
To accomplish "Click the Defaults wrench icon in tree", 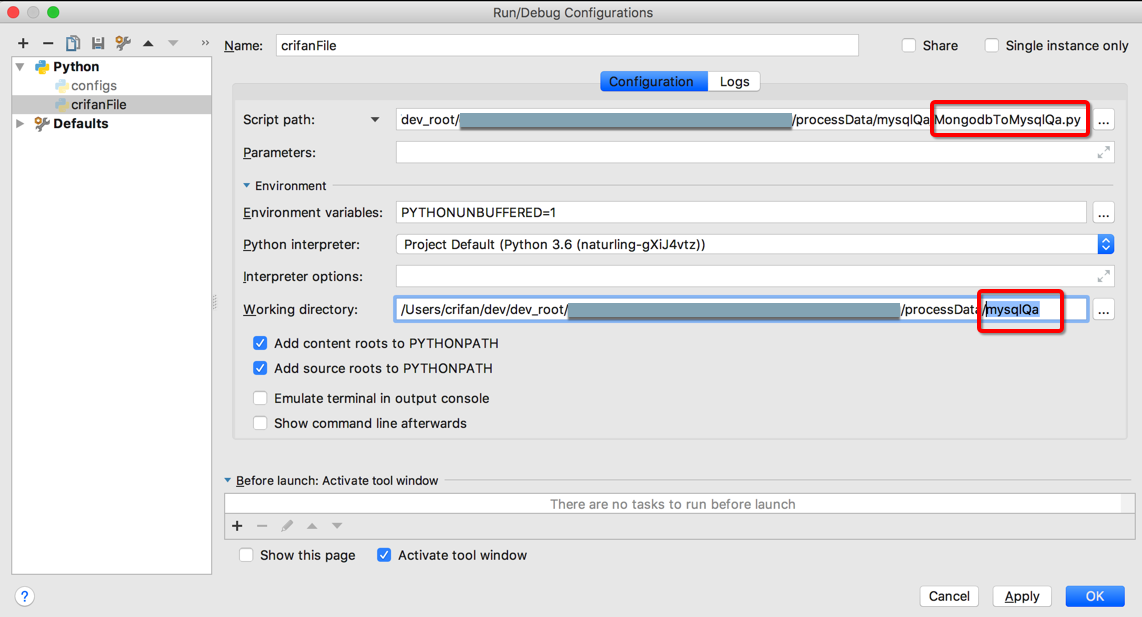I will 42,123.
